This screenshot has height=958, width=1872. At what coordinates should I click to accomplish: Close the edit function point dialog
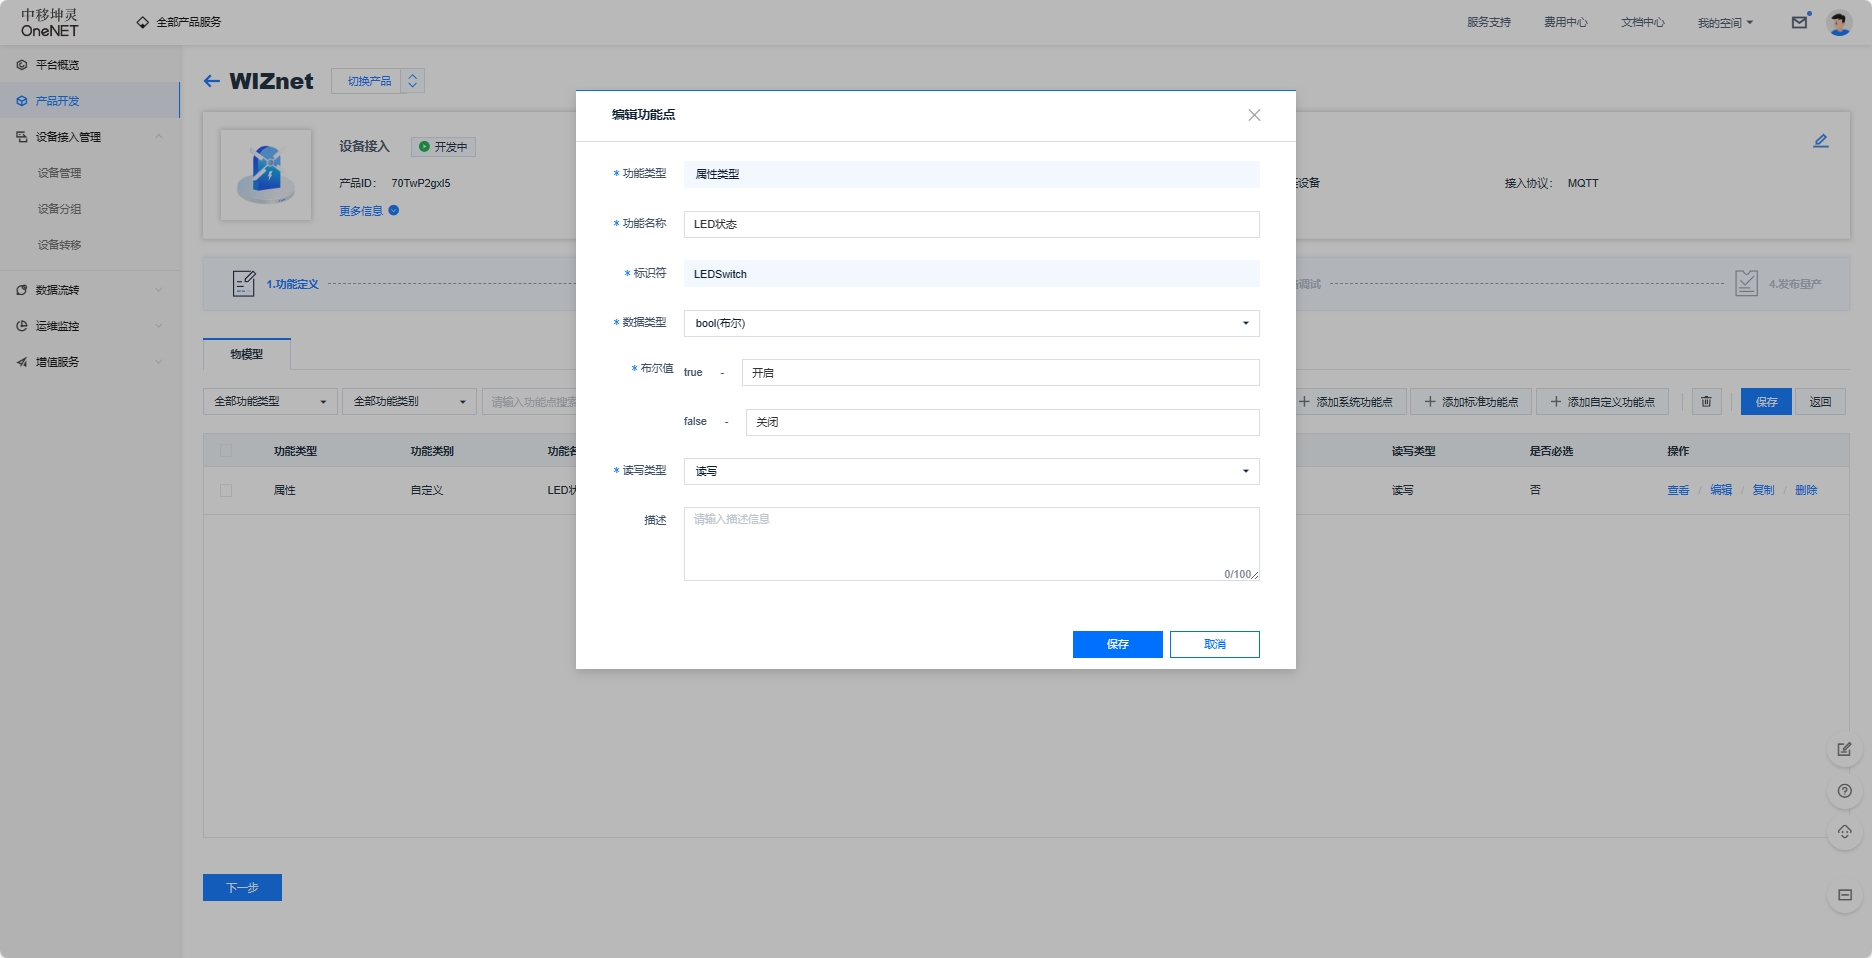click(x=1254, y=115)
